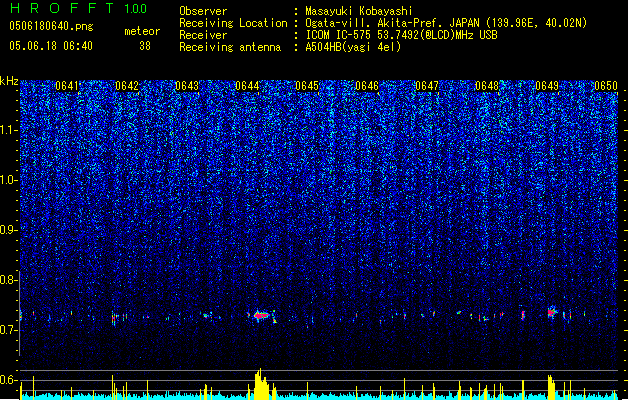Click the antenna value A504HB(yagi 4el)
The width and height of the screenshot is (629, 400).
[x=353, y=47]
